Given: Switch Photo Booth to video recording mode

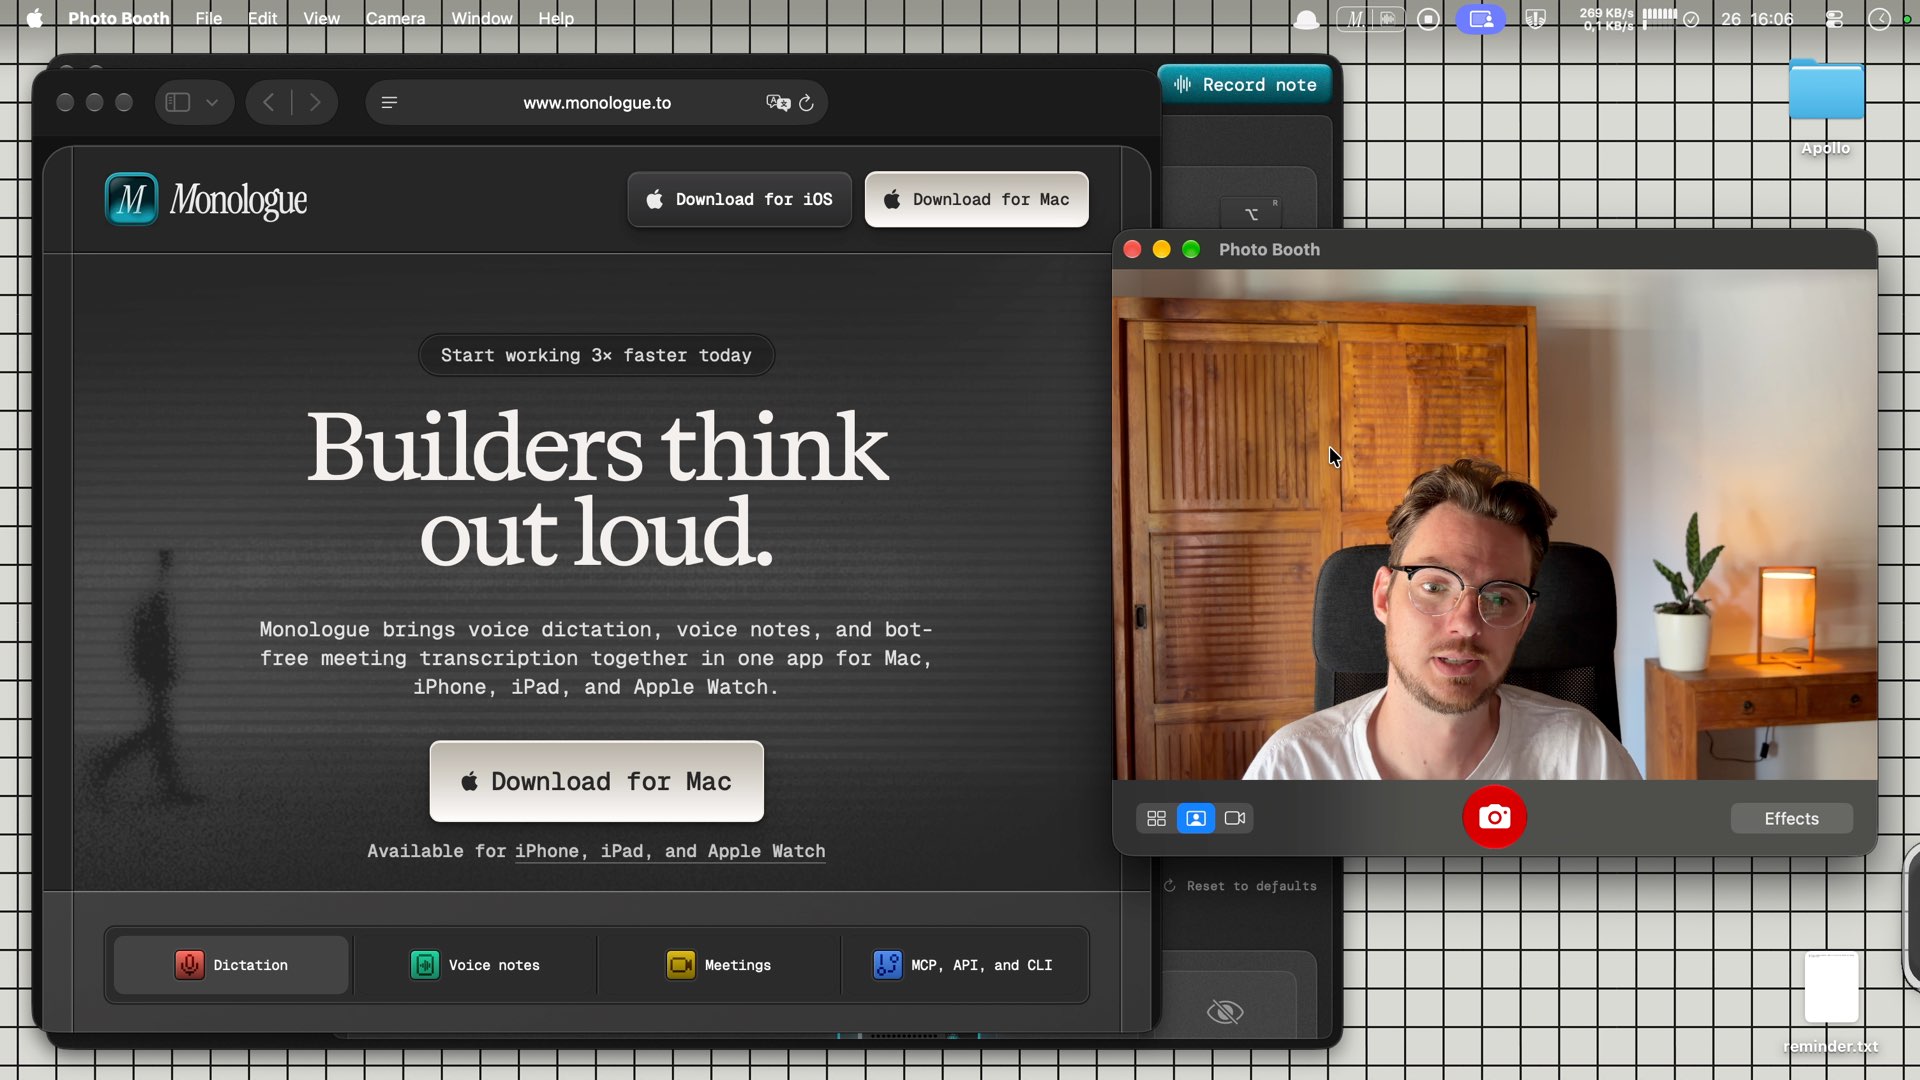Looking at the screenshot, I should [x=1235, y=818].
